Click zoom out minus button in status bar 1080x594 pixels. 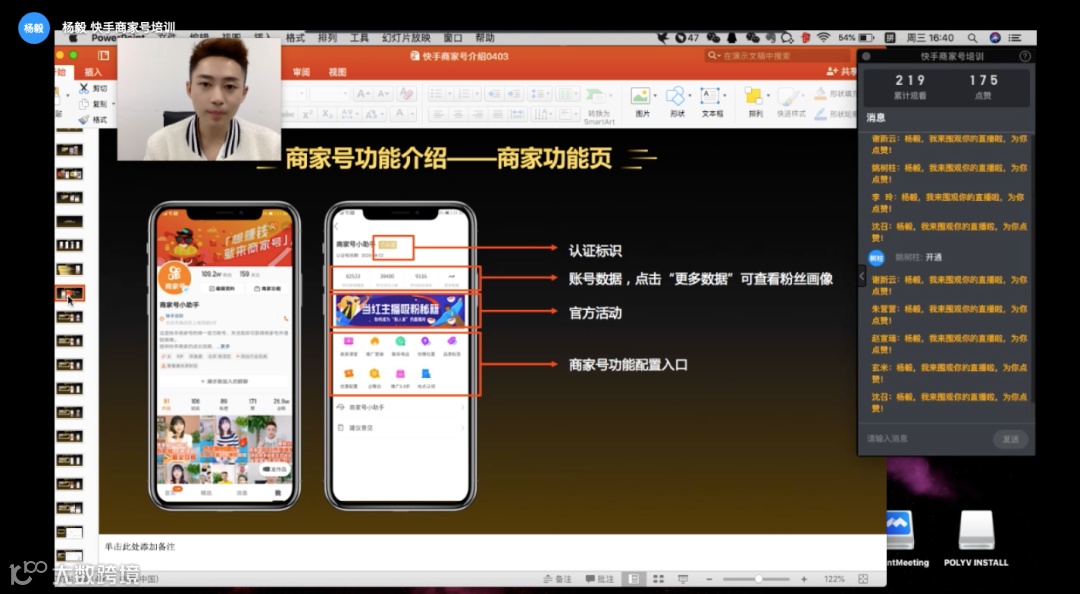click(x=709, y=579)
